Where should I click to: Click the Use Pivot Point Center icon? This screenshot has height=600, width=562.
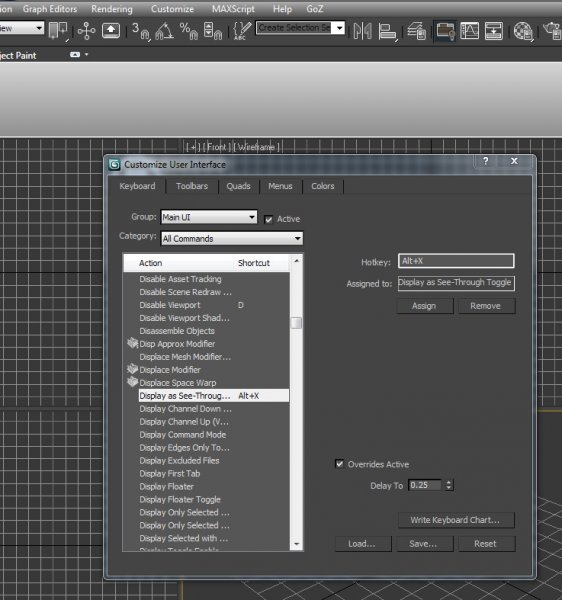click(58, 30)
